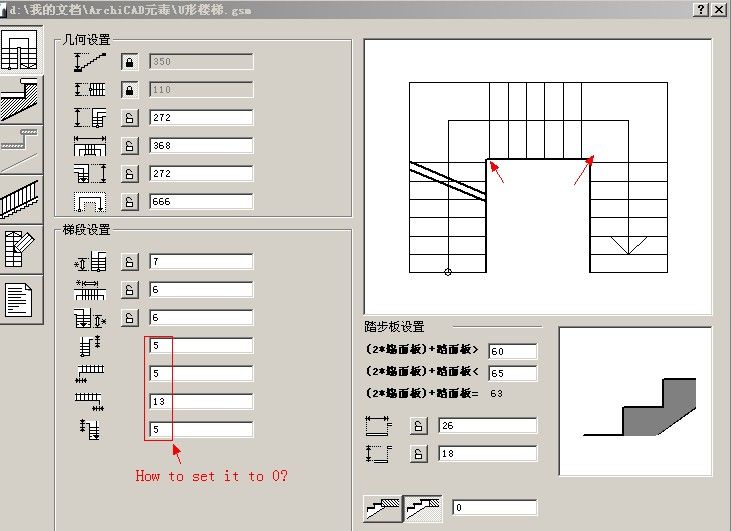This screenshot has height=531, width=731.
Task: Open the railing settings page icon
Action: (20, 200)
